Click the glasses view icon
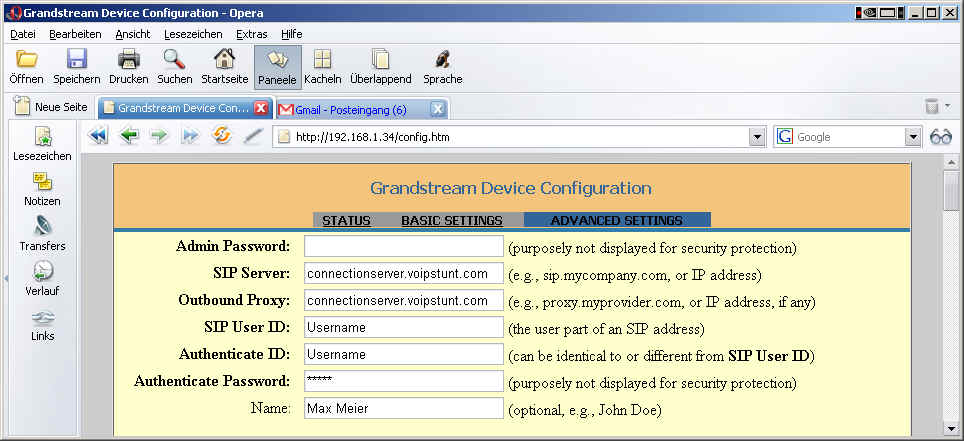 [941, 137]
